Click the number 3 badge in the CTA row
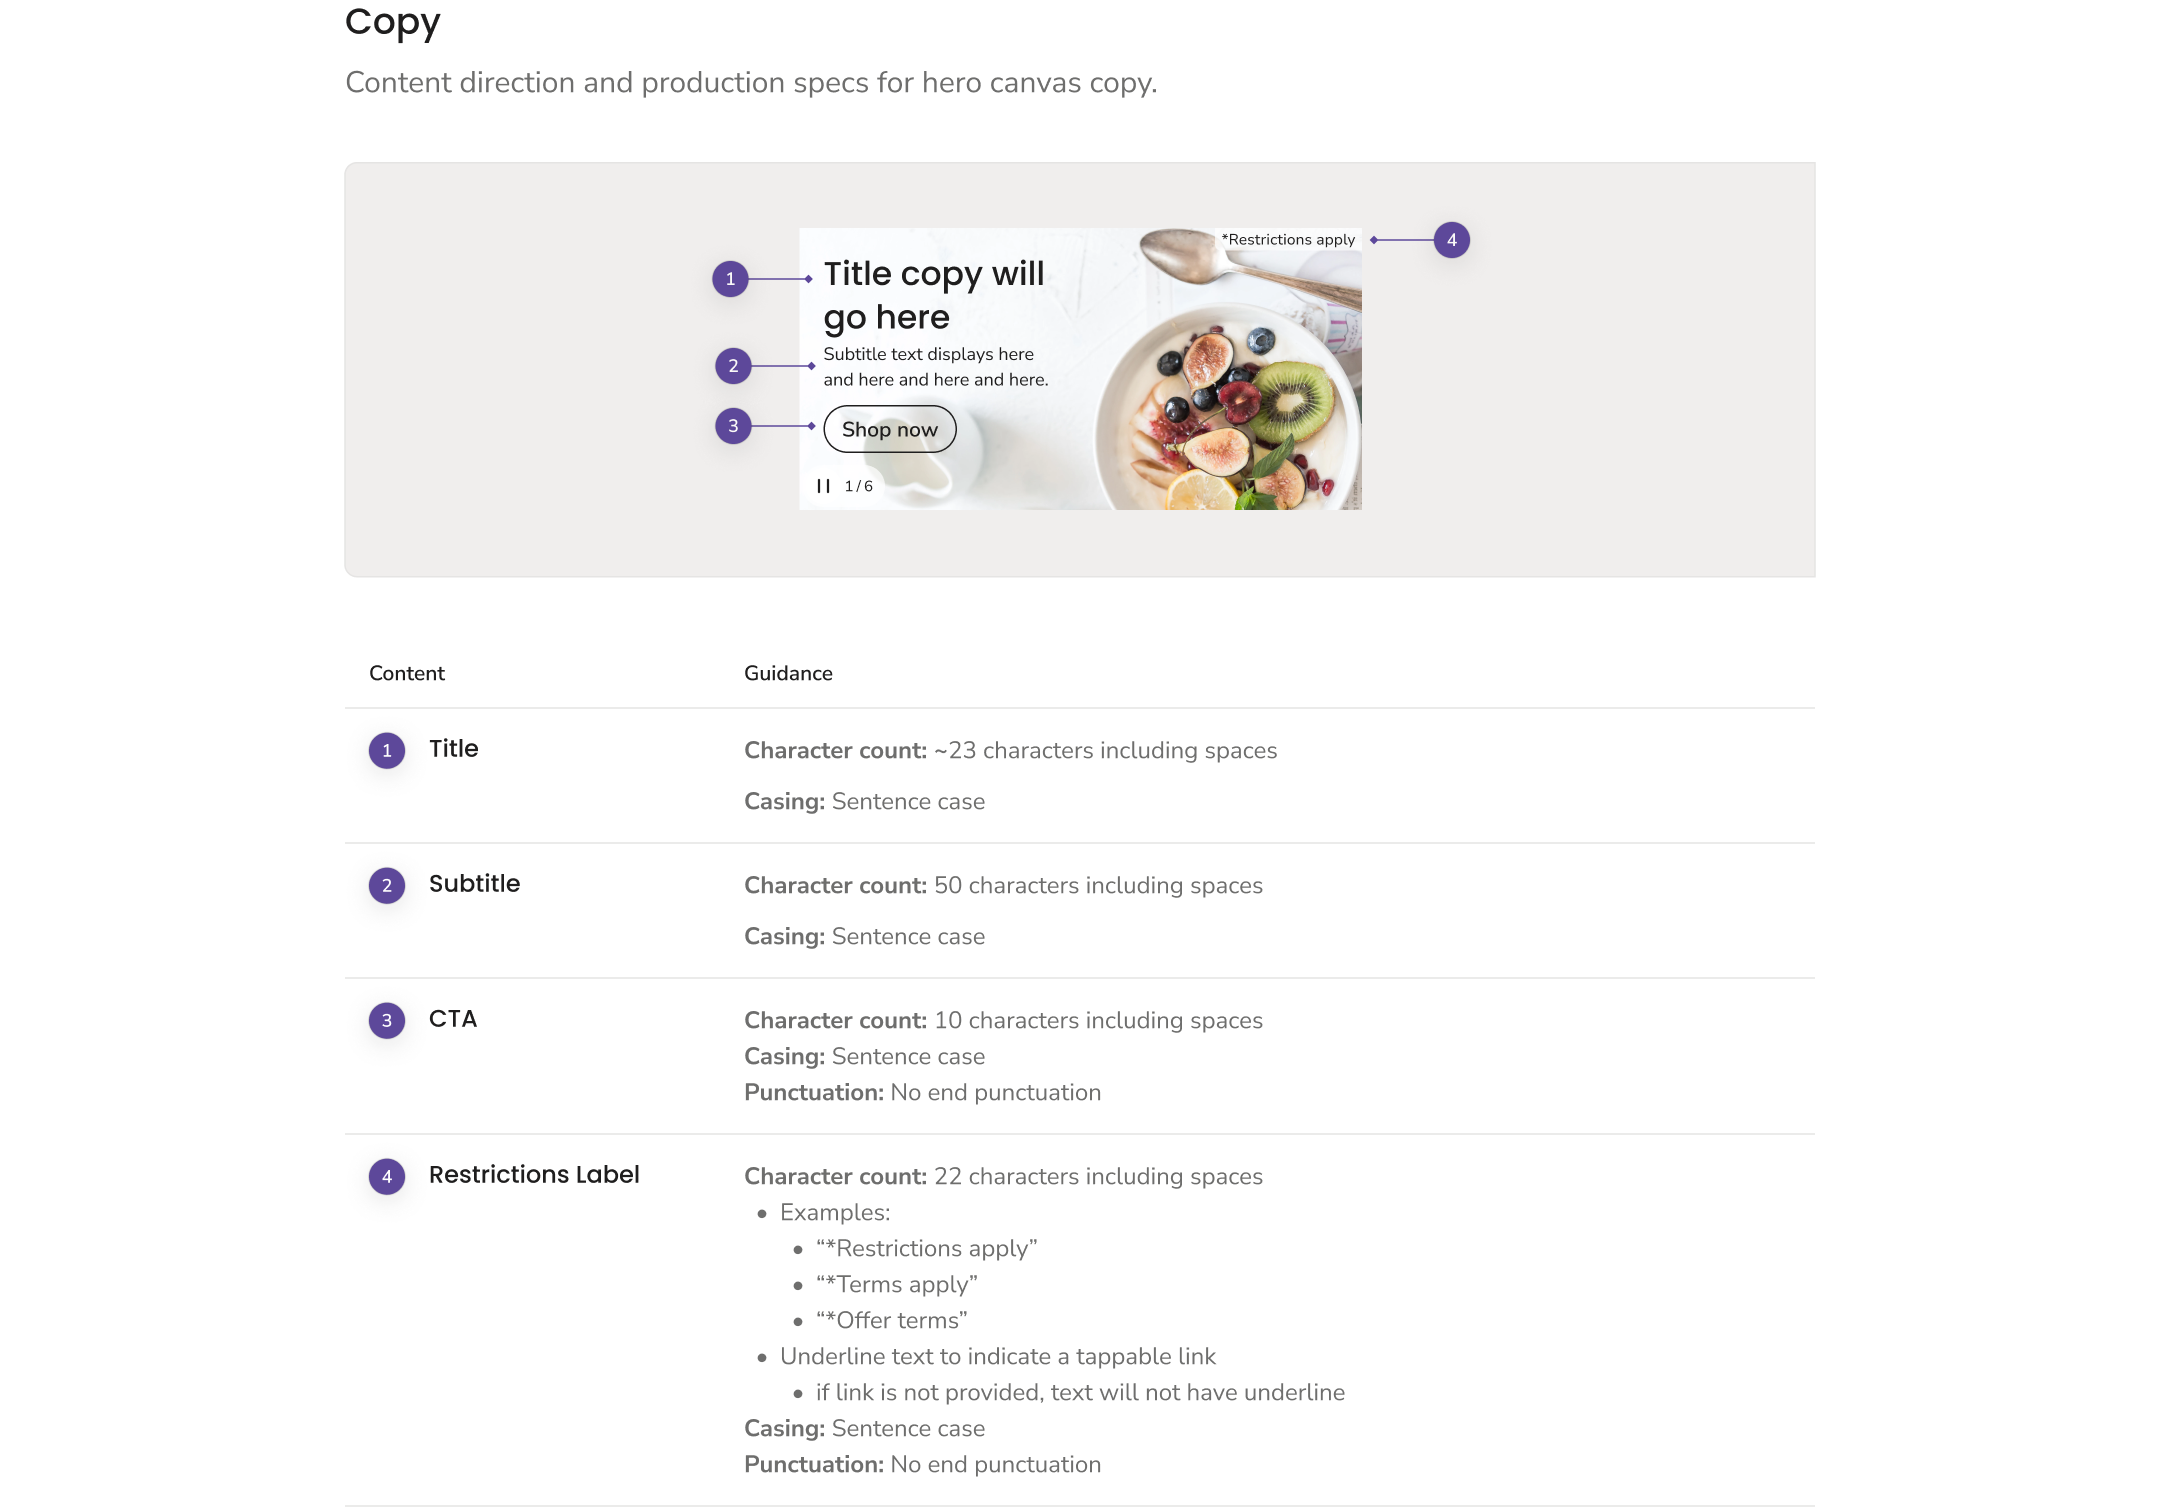Screen dimensions: 2160x1508 point(387,1021)
